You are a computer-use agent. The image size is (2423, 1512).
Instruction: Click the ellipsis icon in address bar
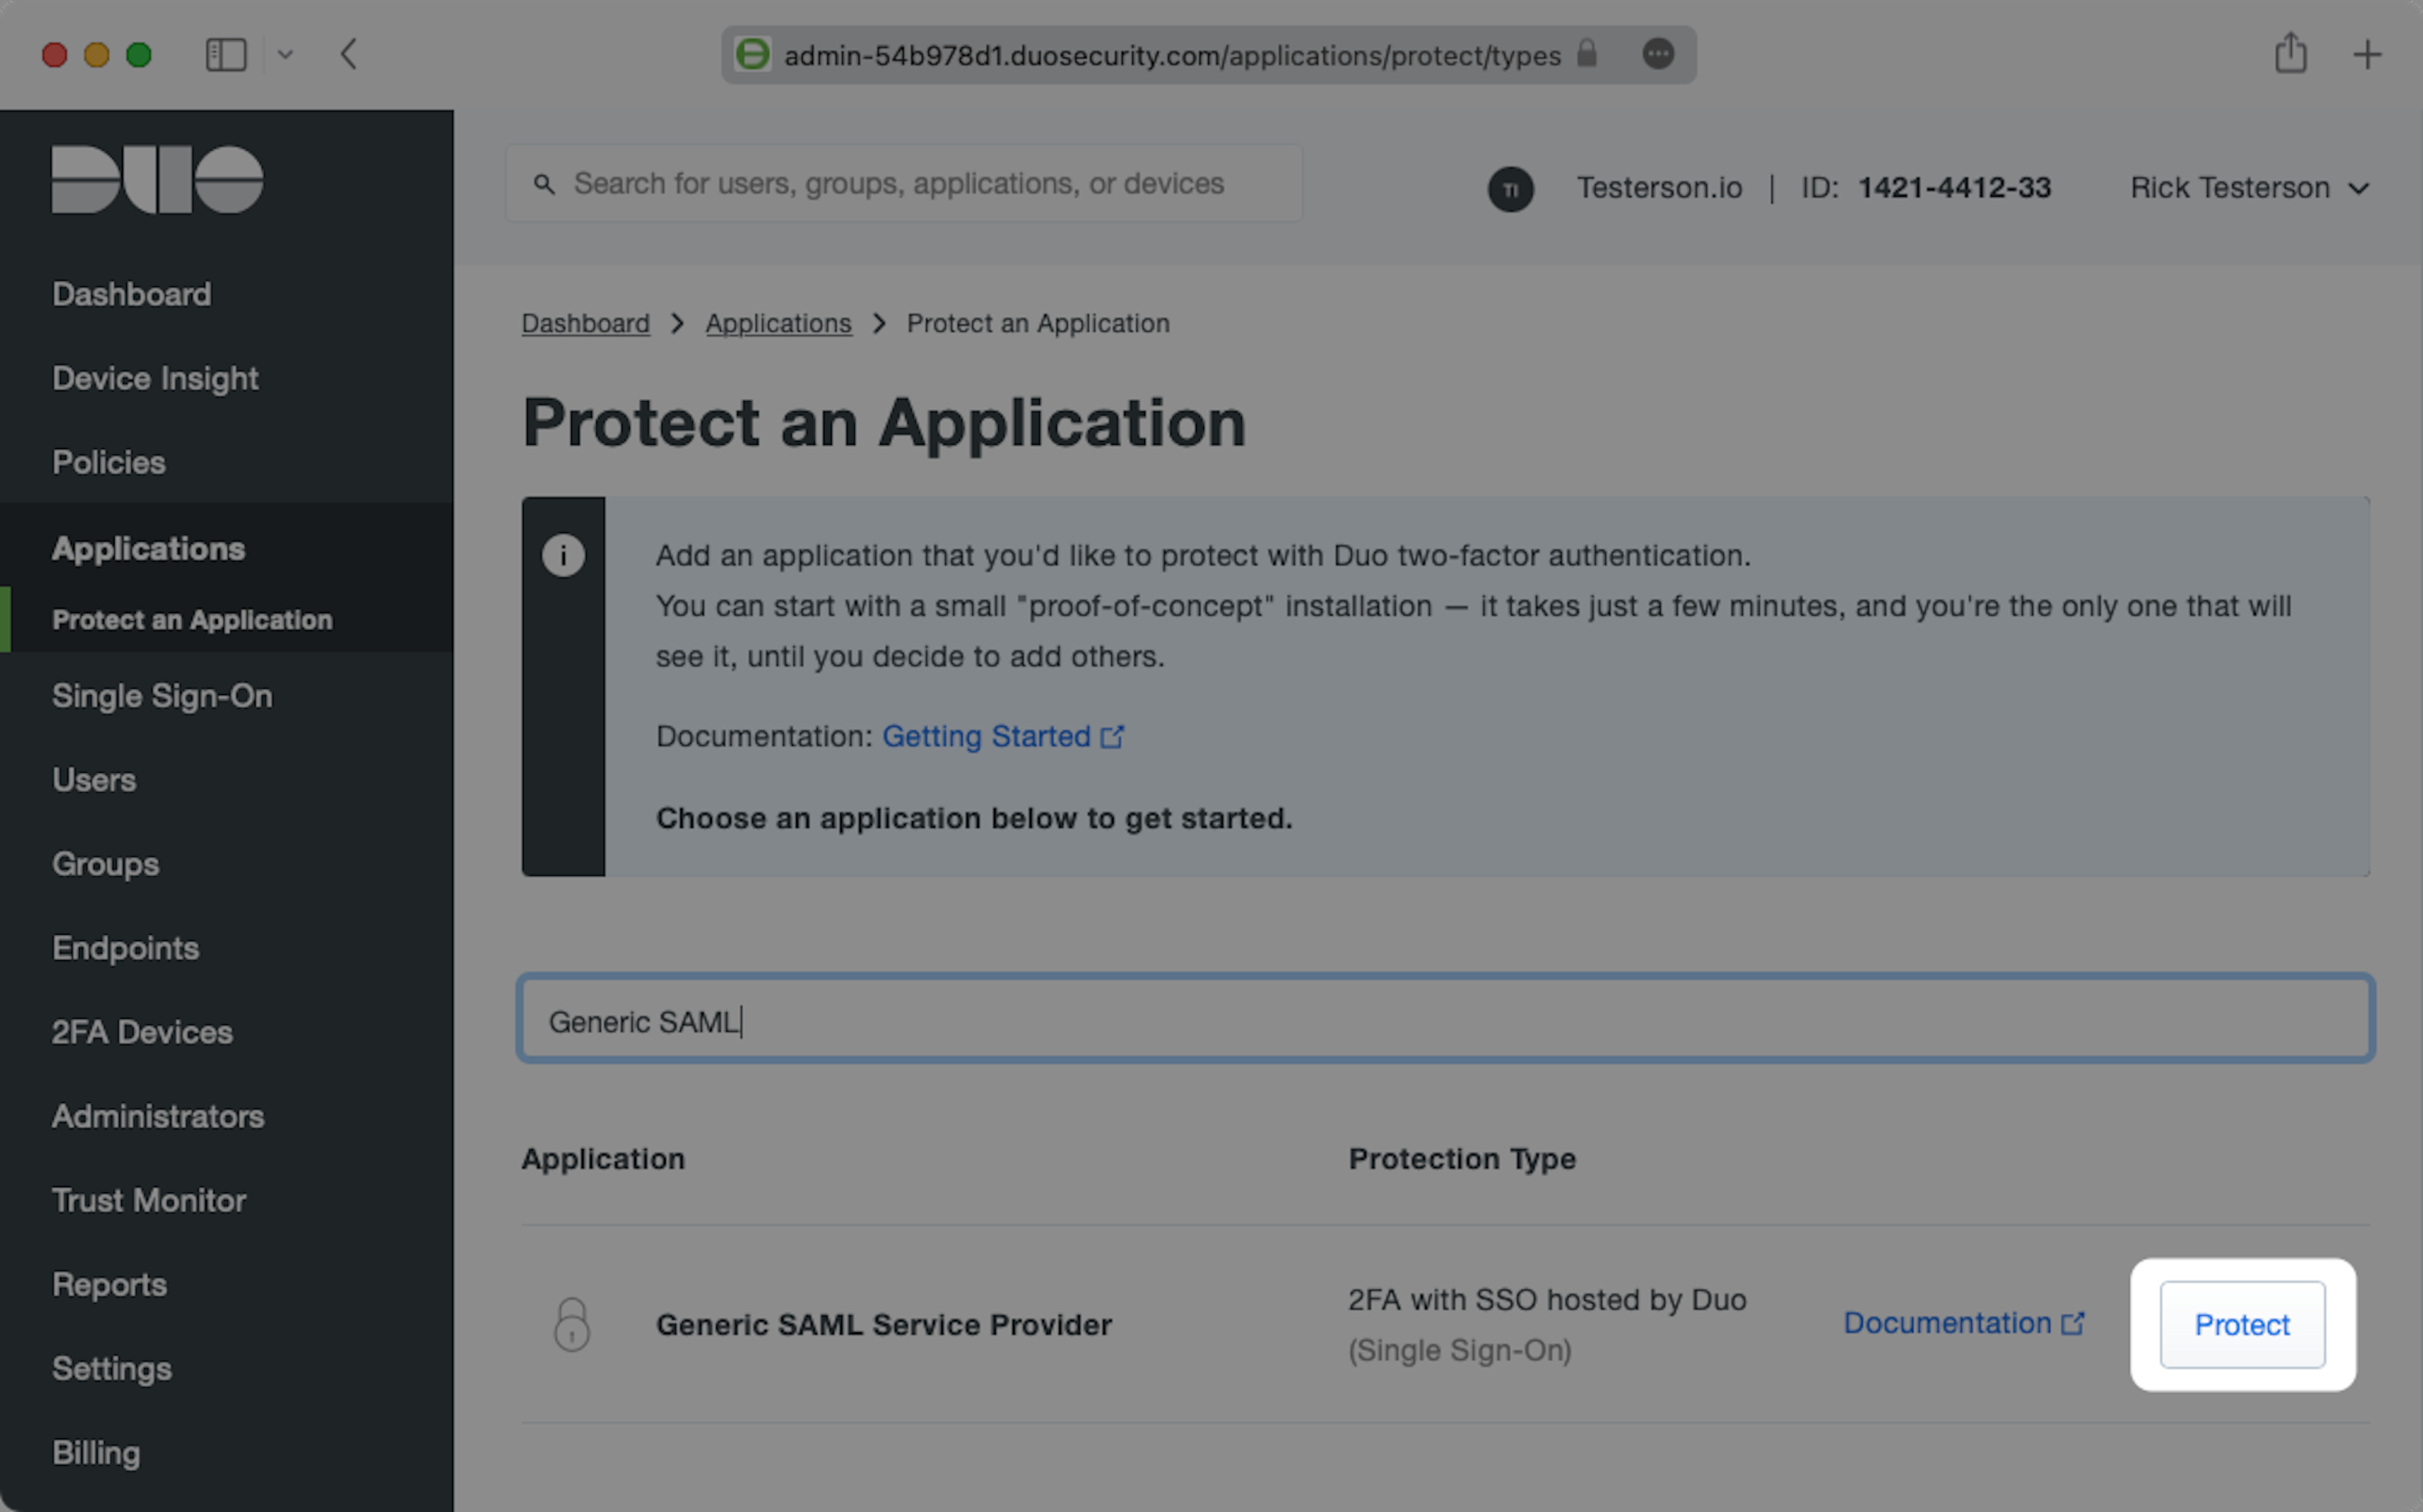point(1657,54)
